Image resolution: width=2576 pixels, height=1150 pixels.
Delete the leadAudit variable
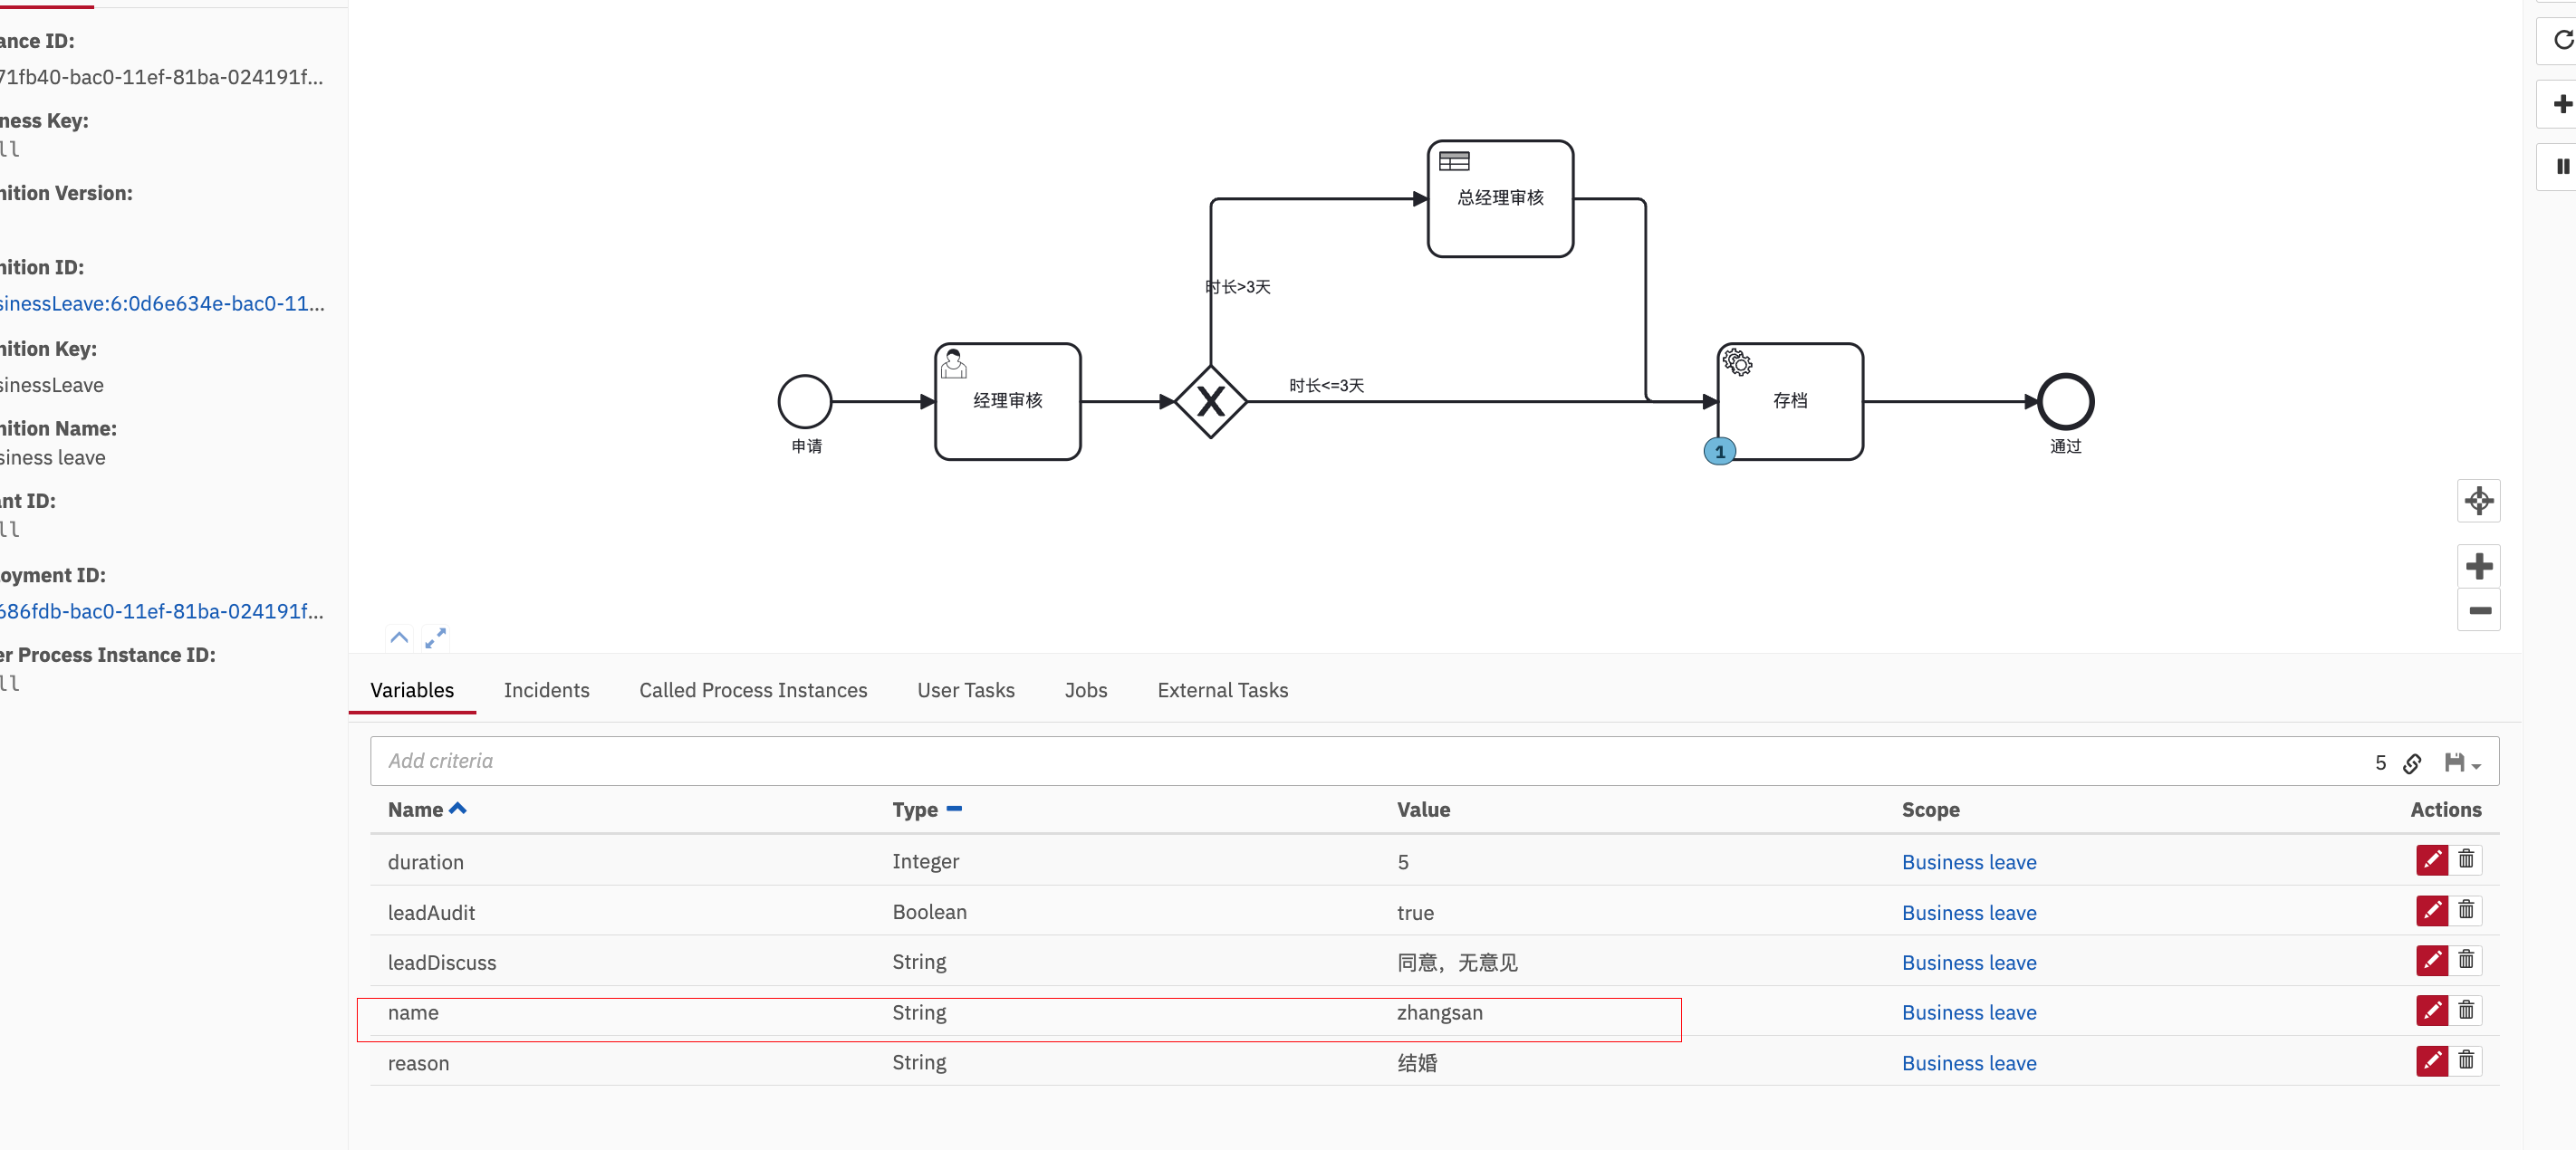(2465, 911)
